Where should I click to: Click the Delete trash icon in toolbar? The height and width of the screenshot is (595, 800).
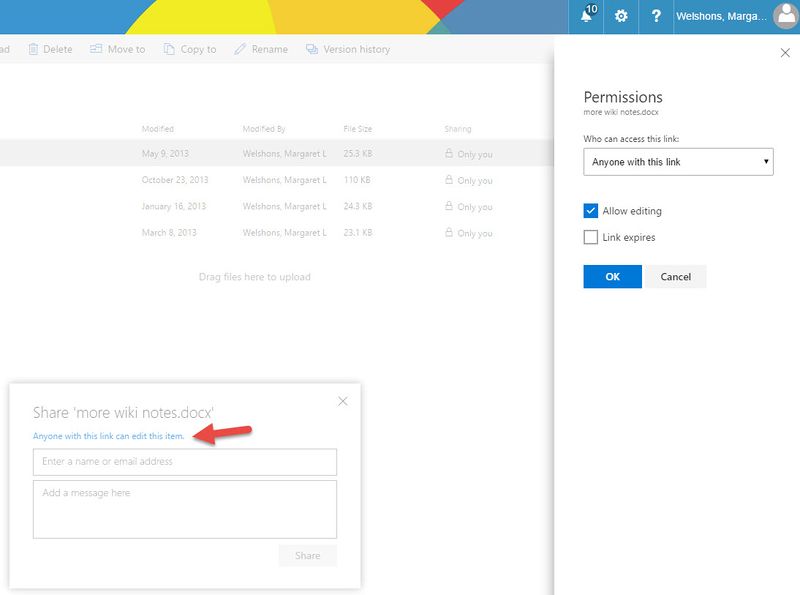pyautogui.click(x=33, y=49)
